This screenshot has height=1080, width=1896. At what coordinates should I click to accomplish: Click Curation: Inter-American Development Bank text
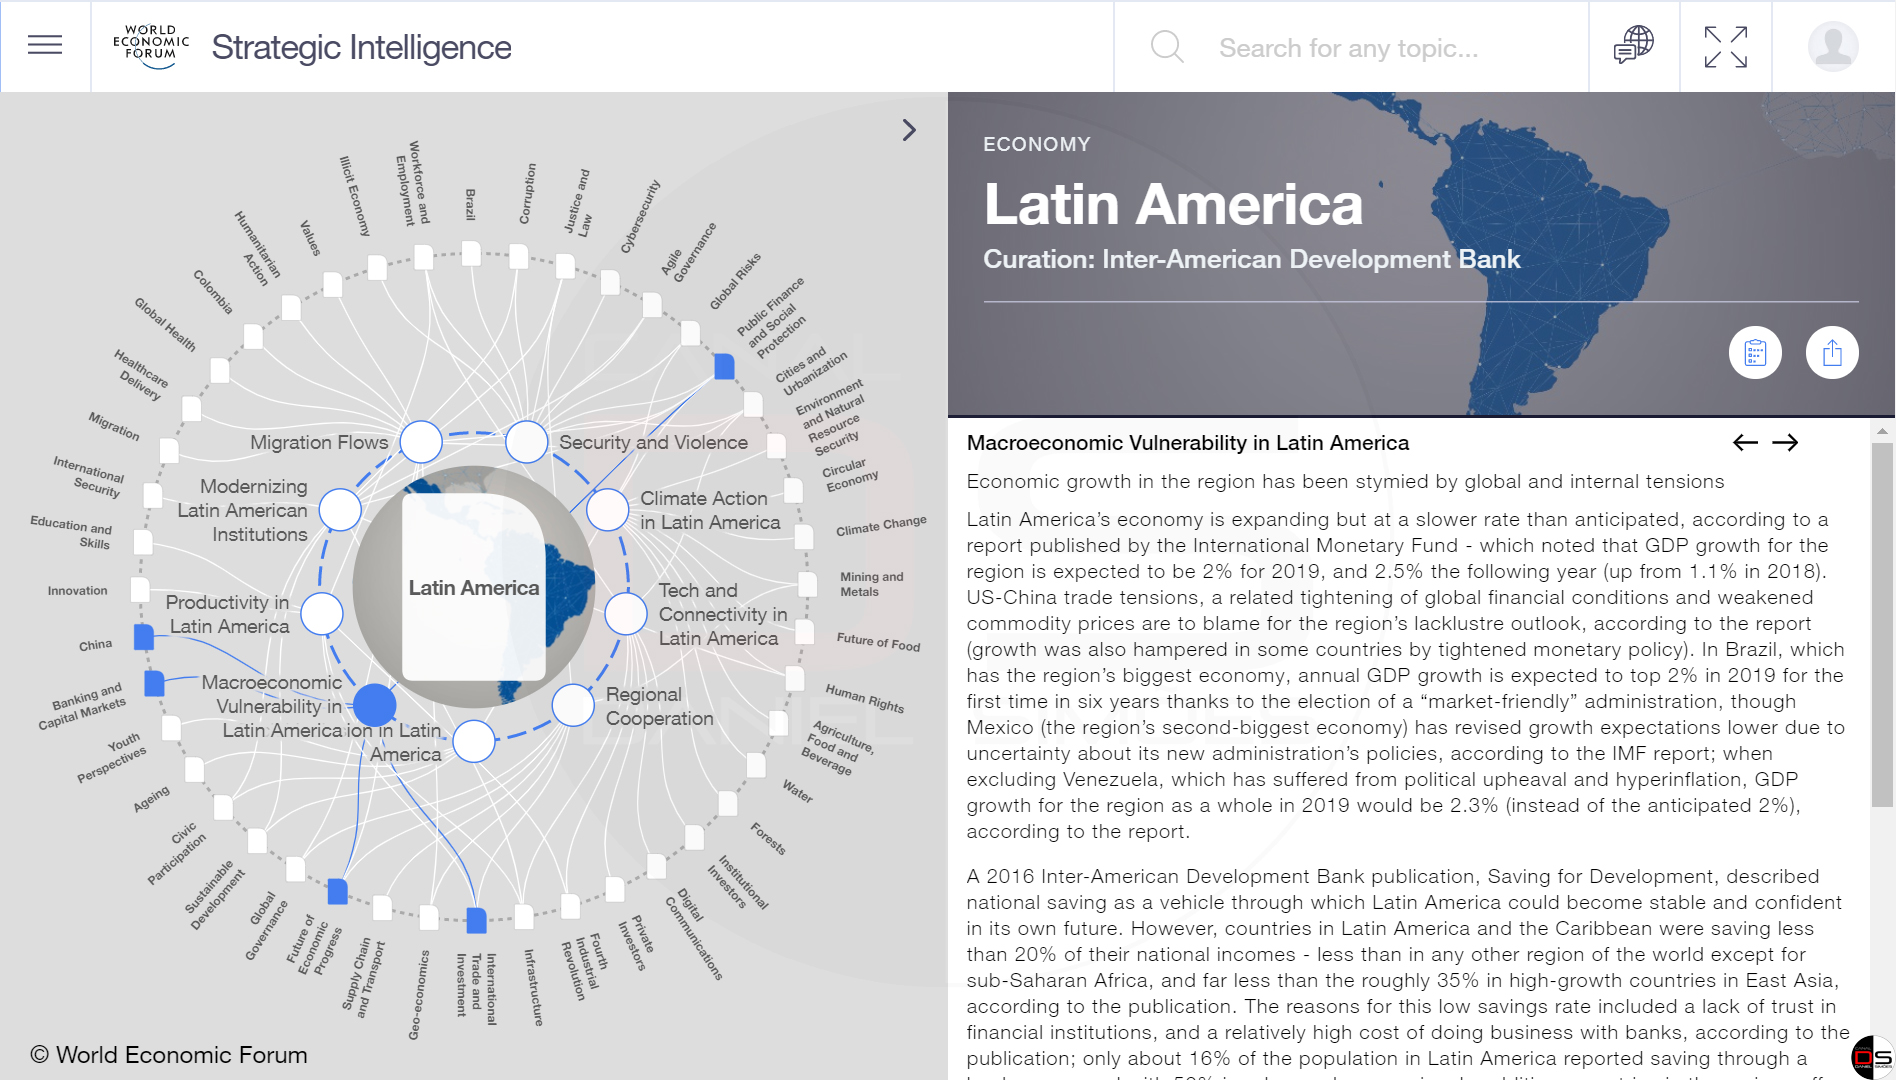(1251, 259)
